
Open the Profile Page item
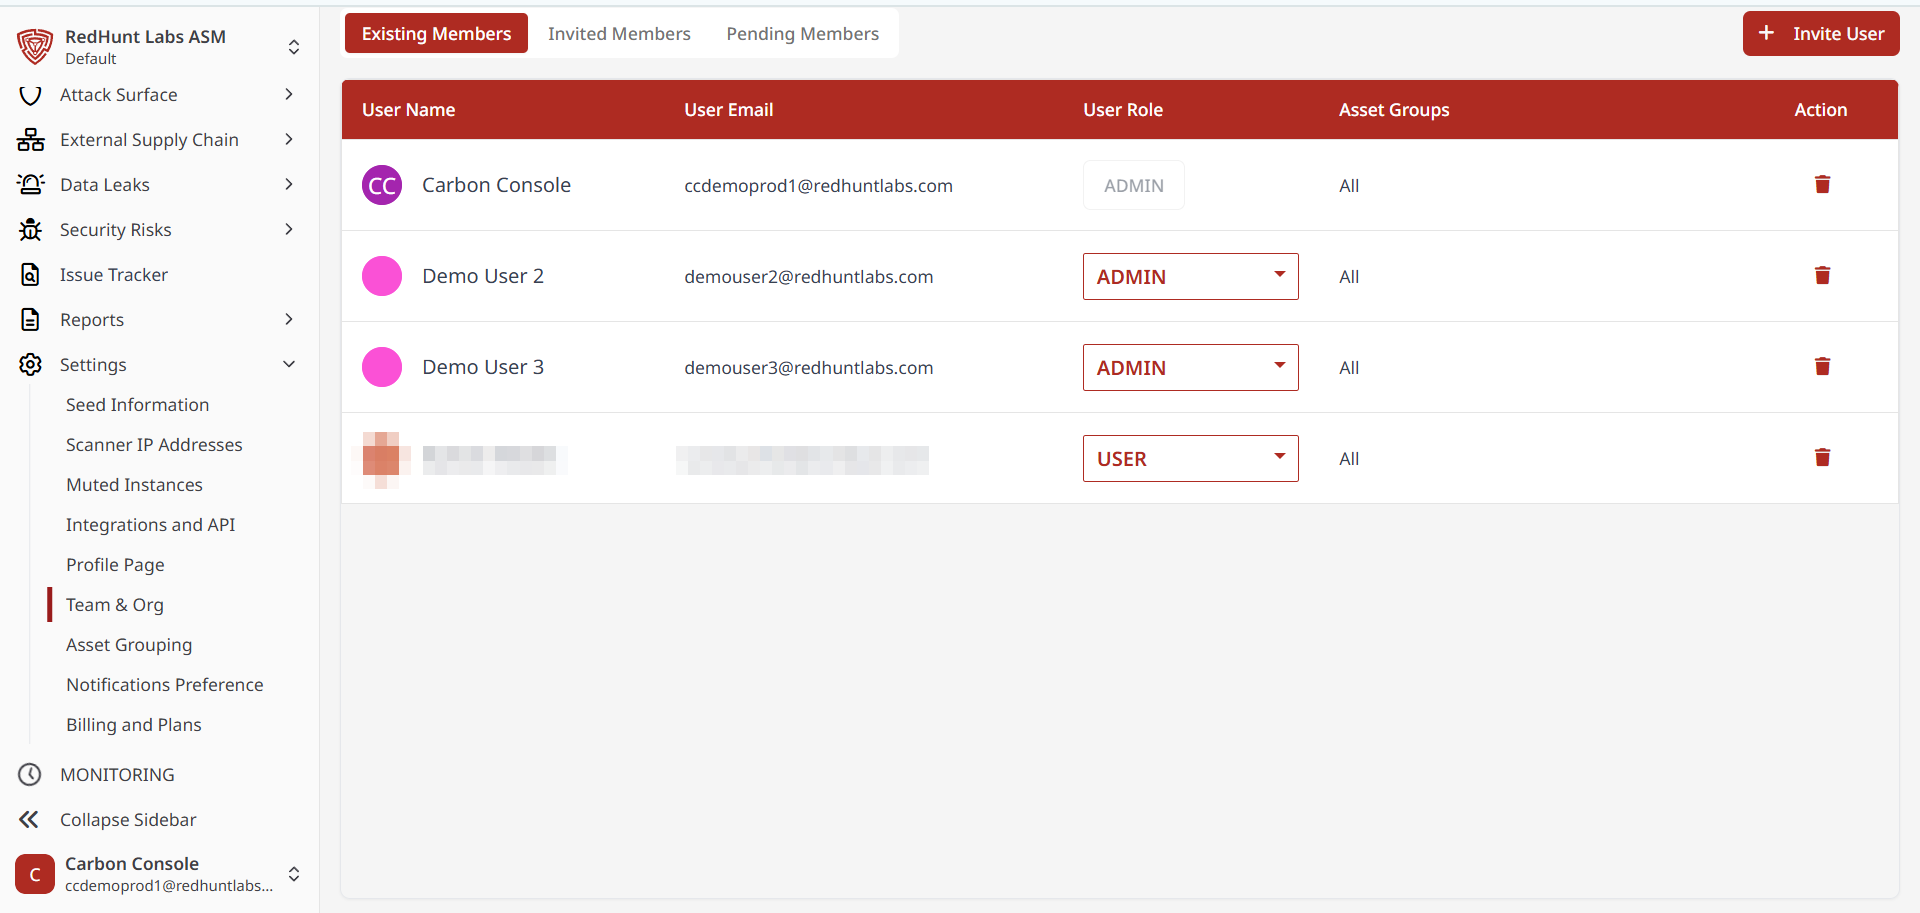(115, 565)
